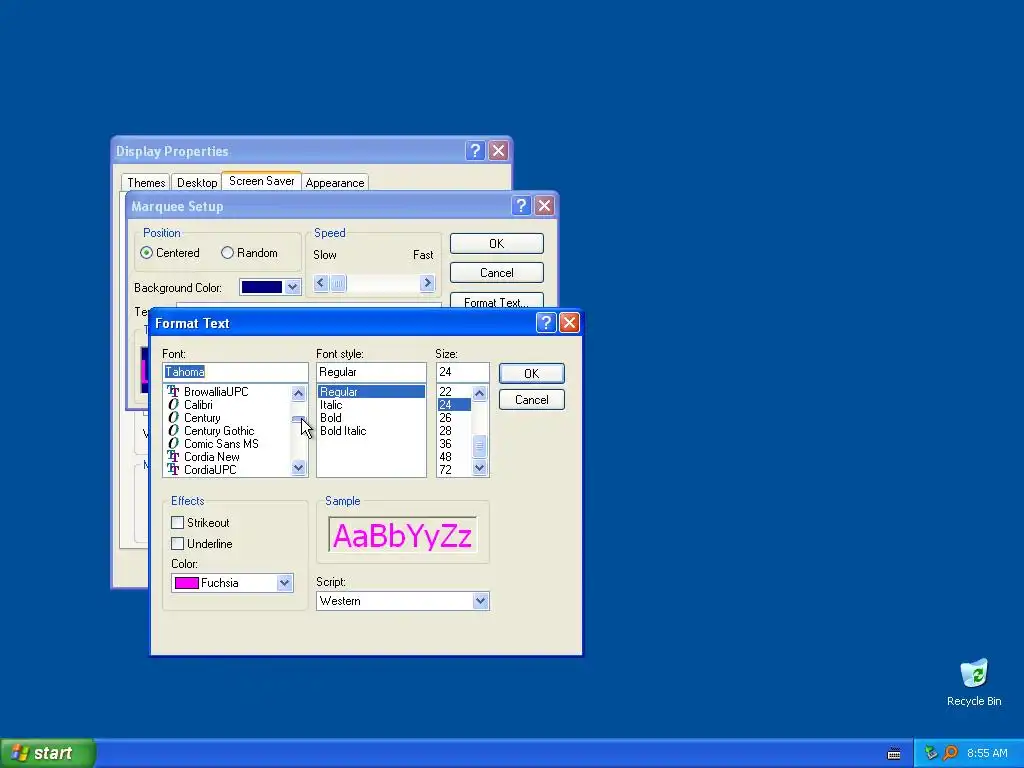Select Calibri font name
Screen dimensions: 1024x768
click(x=198, y=405)
